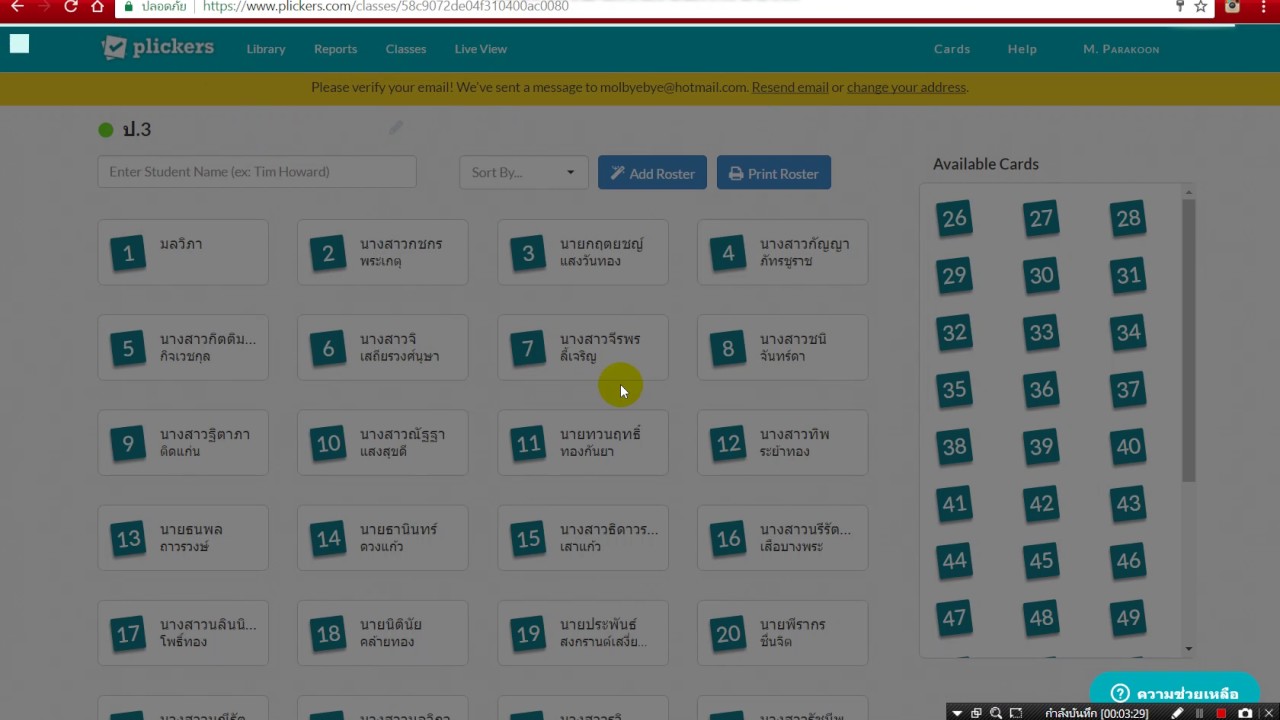The height and width of the screenshot is (720, 1280).
Task: Select student card number 19
Action: [583, 633]
